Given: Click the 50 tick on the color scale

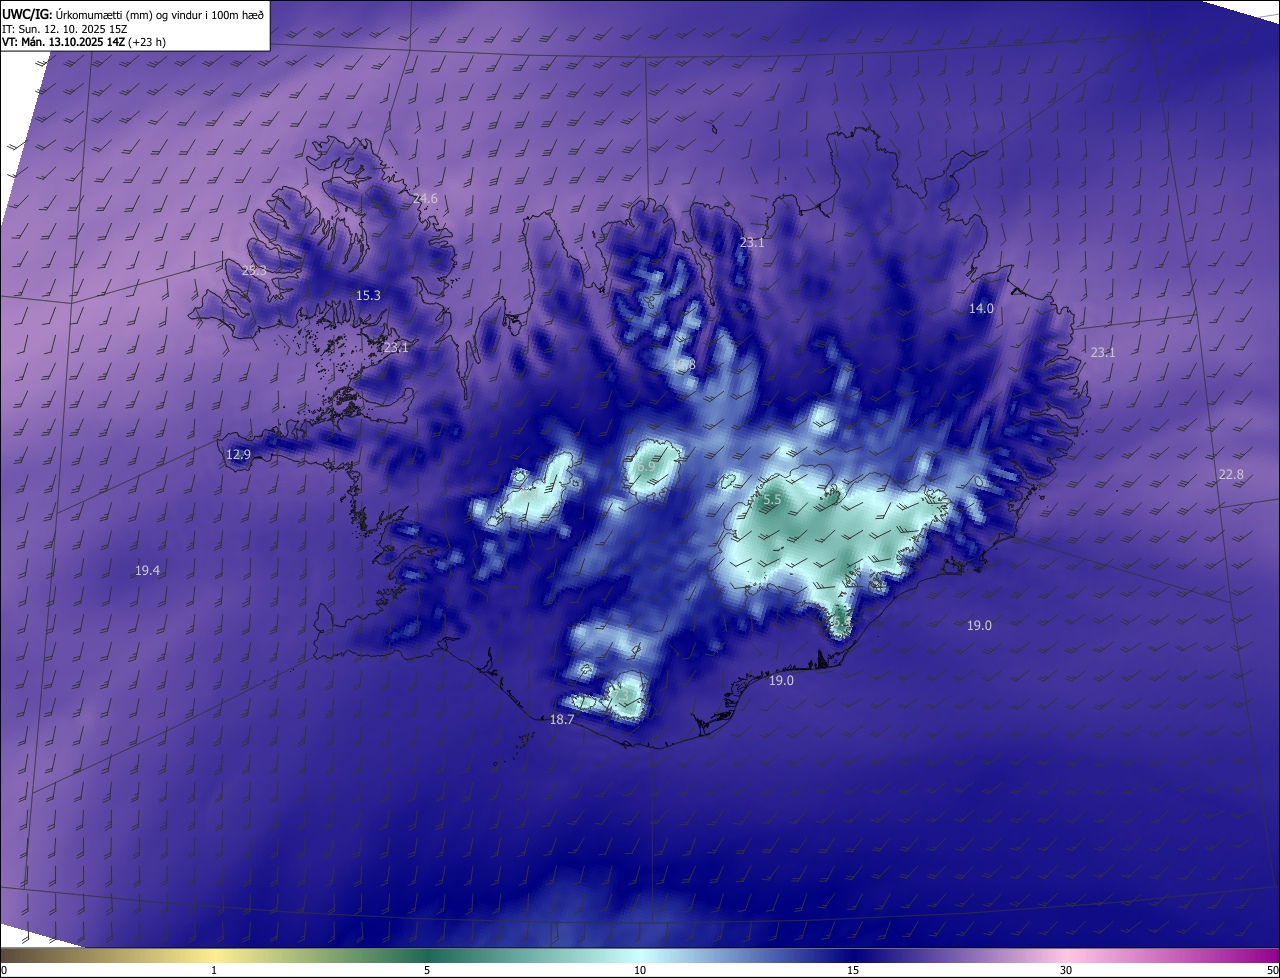Looking at the screenshot, I should tap(1272, 970).
